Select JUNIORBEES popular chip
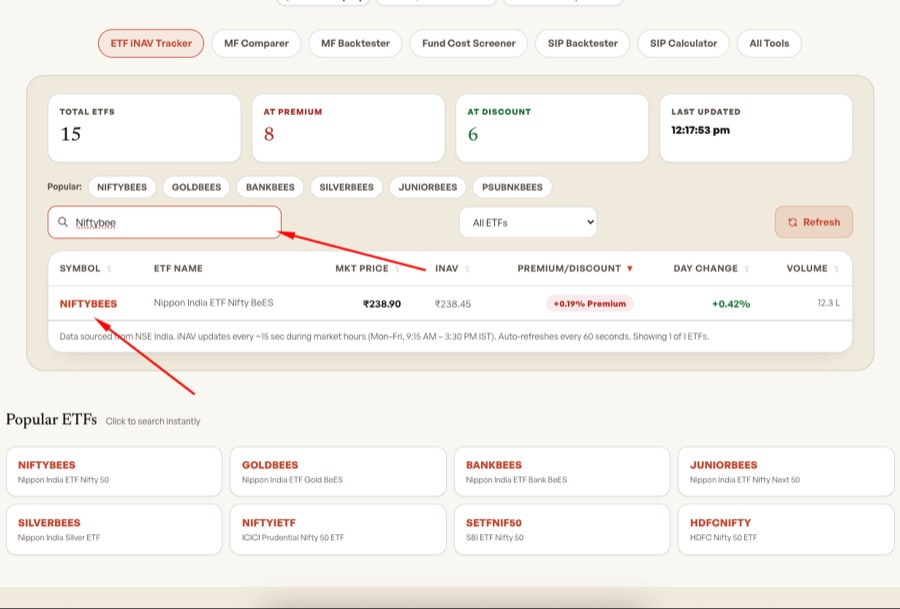This screenshot has width=900, height=609. point(428,187)
